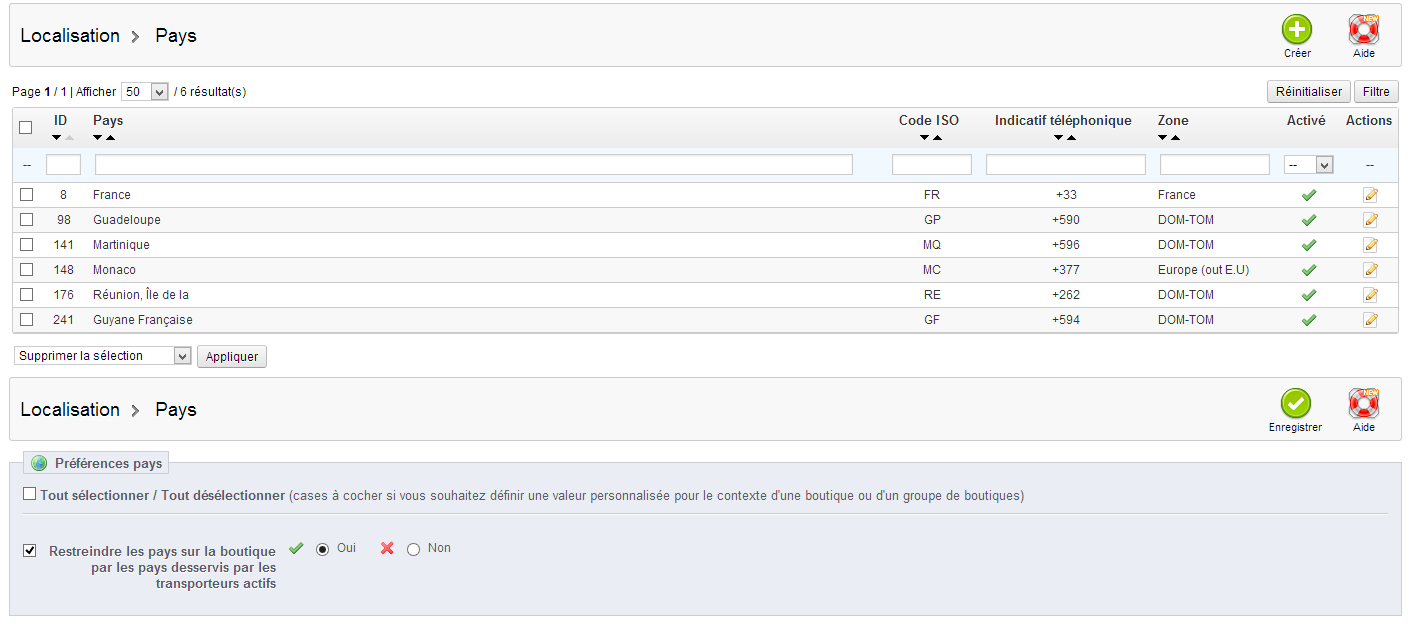
Task: Toggle Guyane Française activated green checkmark
Action: pos(1308,320)
